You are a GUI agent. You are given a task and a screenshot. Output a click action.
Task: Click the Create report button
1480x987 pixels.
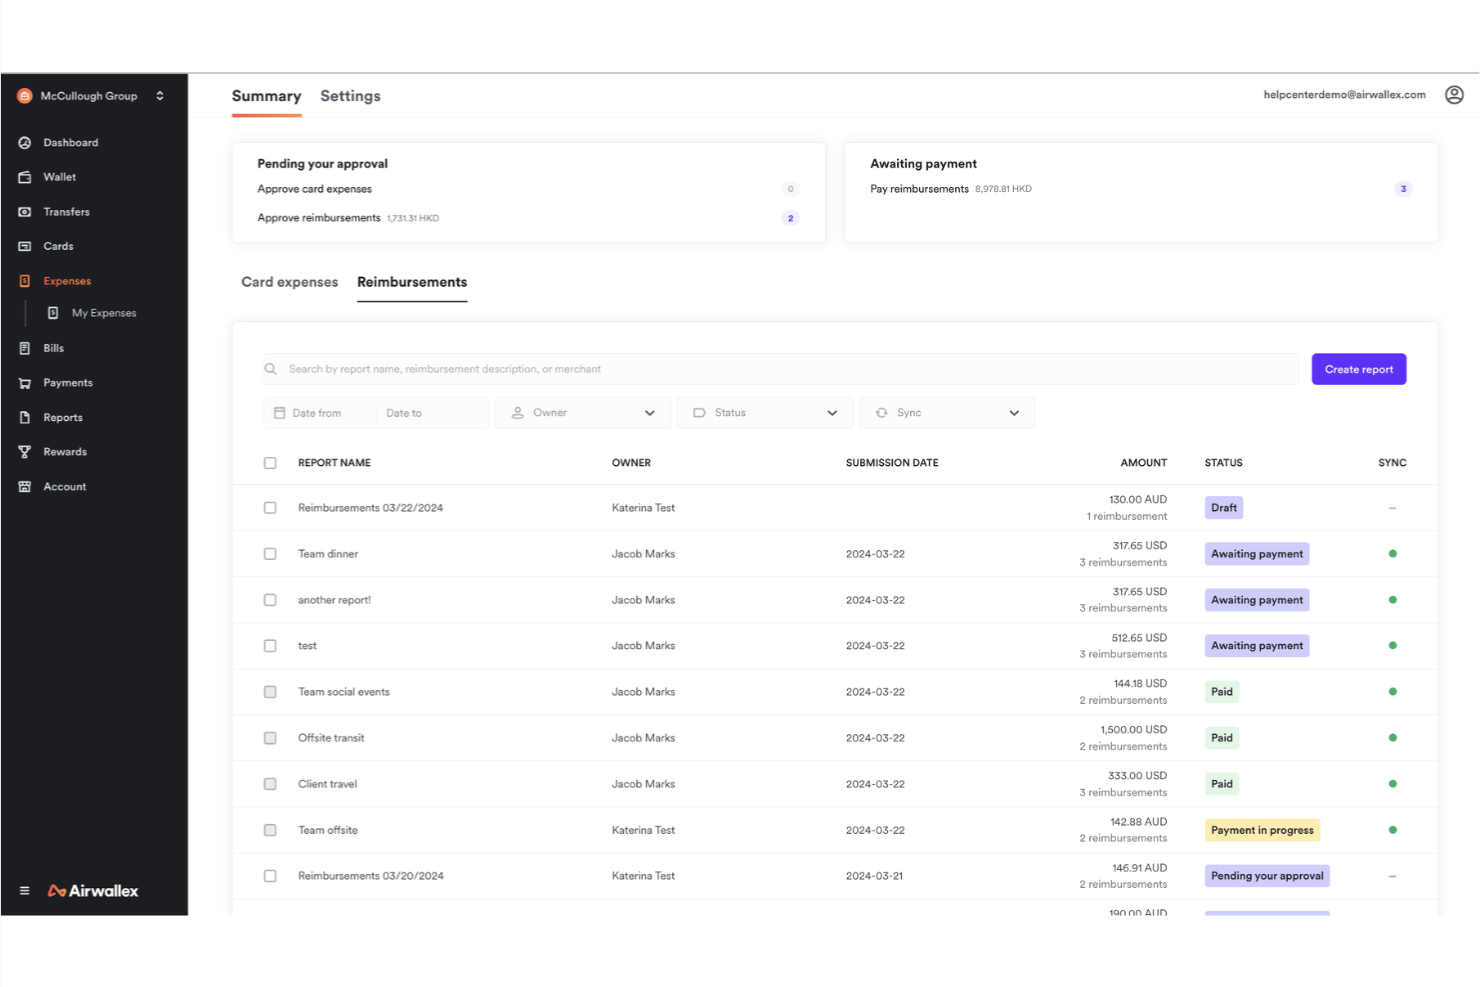click(x=1358, y=368)
